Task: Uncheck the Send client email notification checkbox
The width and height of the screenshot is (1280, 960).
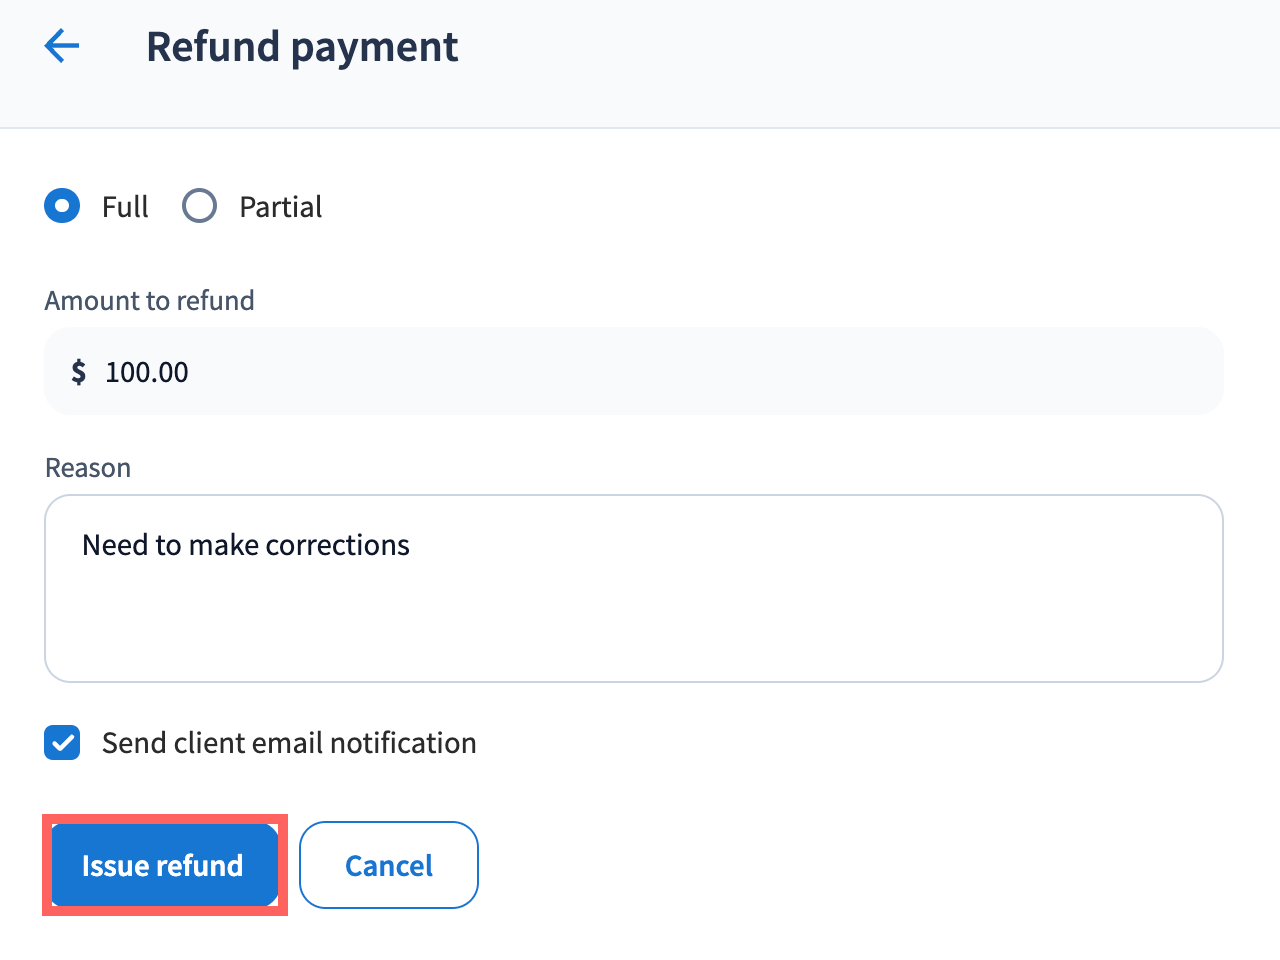Action: (62, 743)
